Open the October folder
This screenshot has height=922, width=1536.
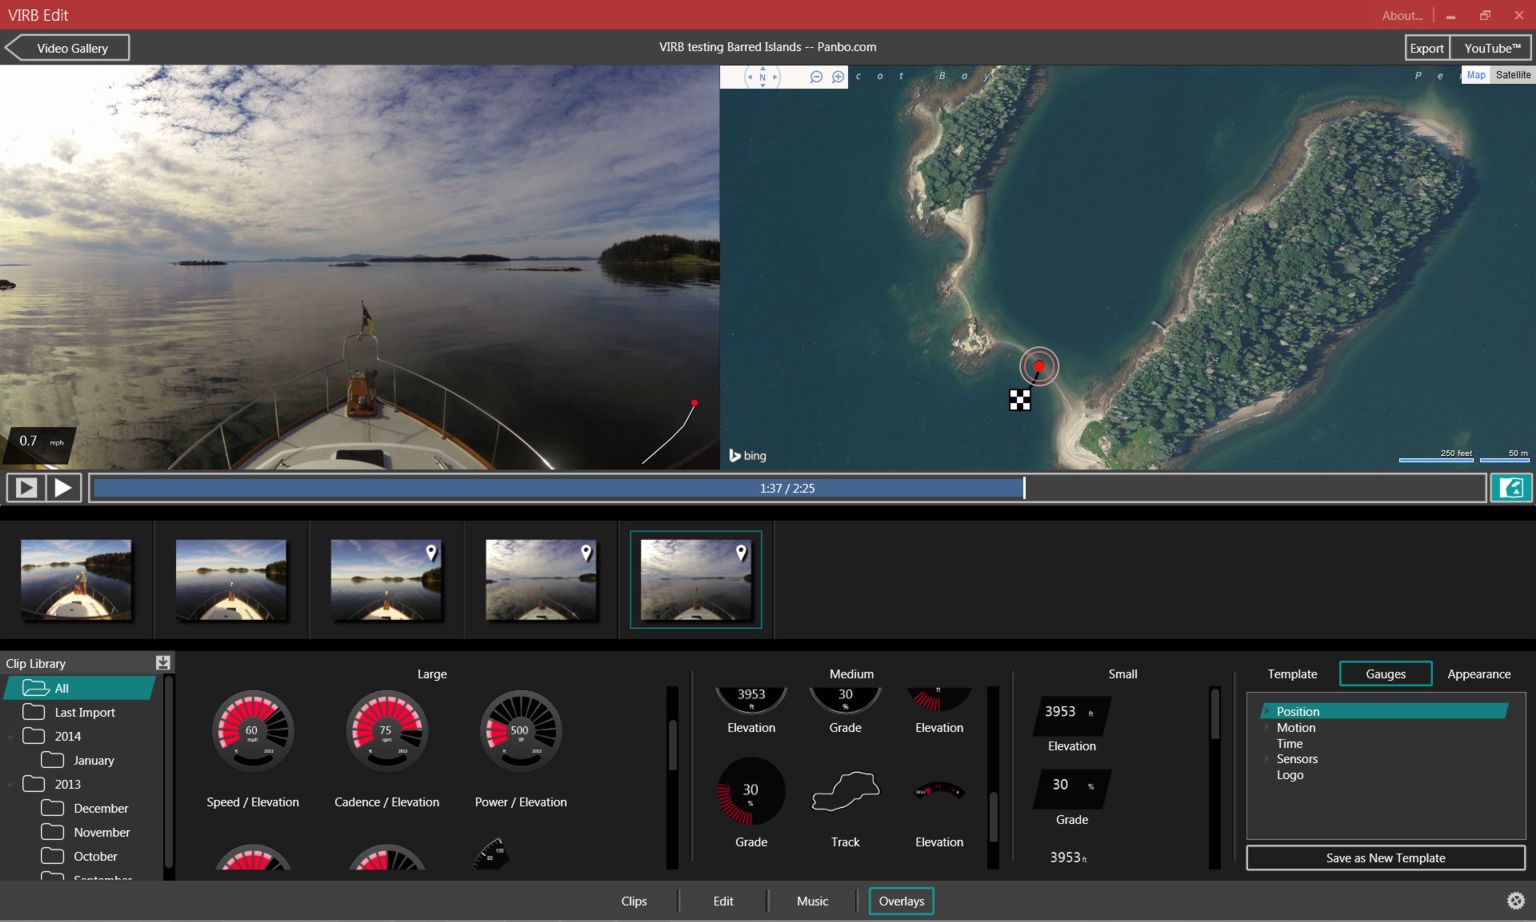pos(79,856)
